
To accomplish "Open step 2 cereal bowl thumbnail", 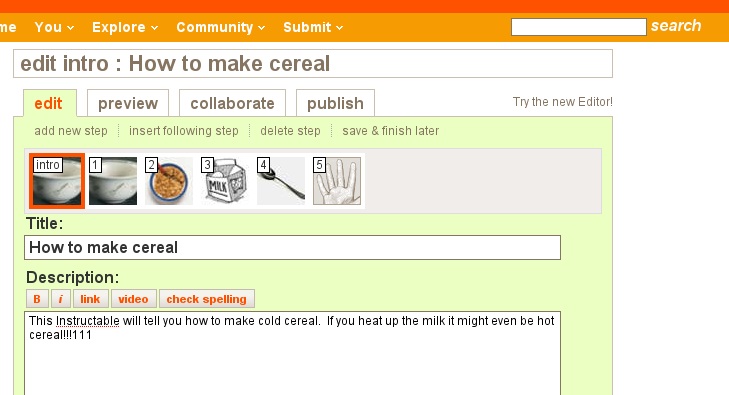I will (x=169, y=181).
